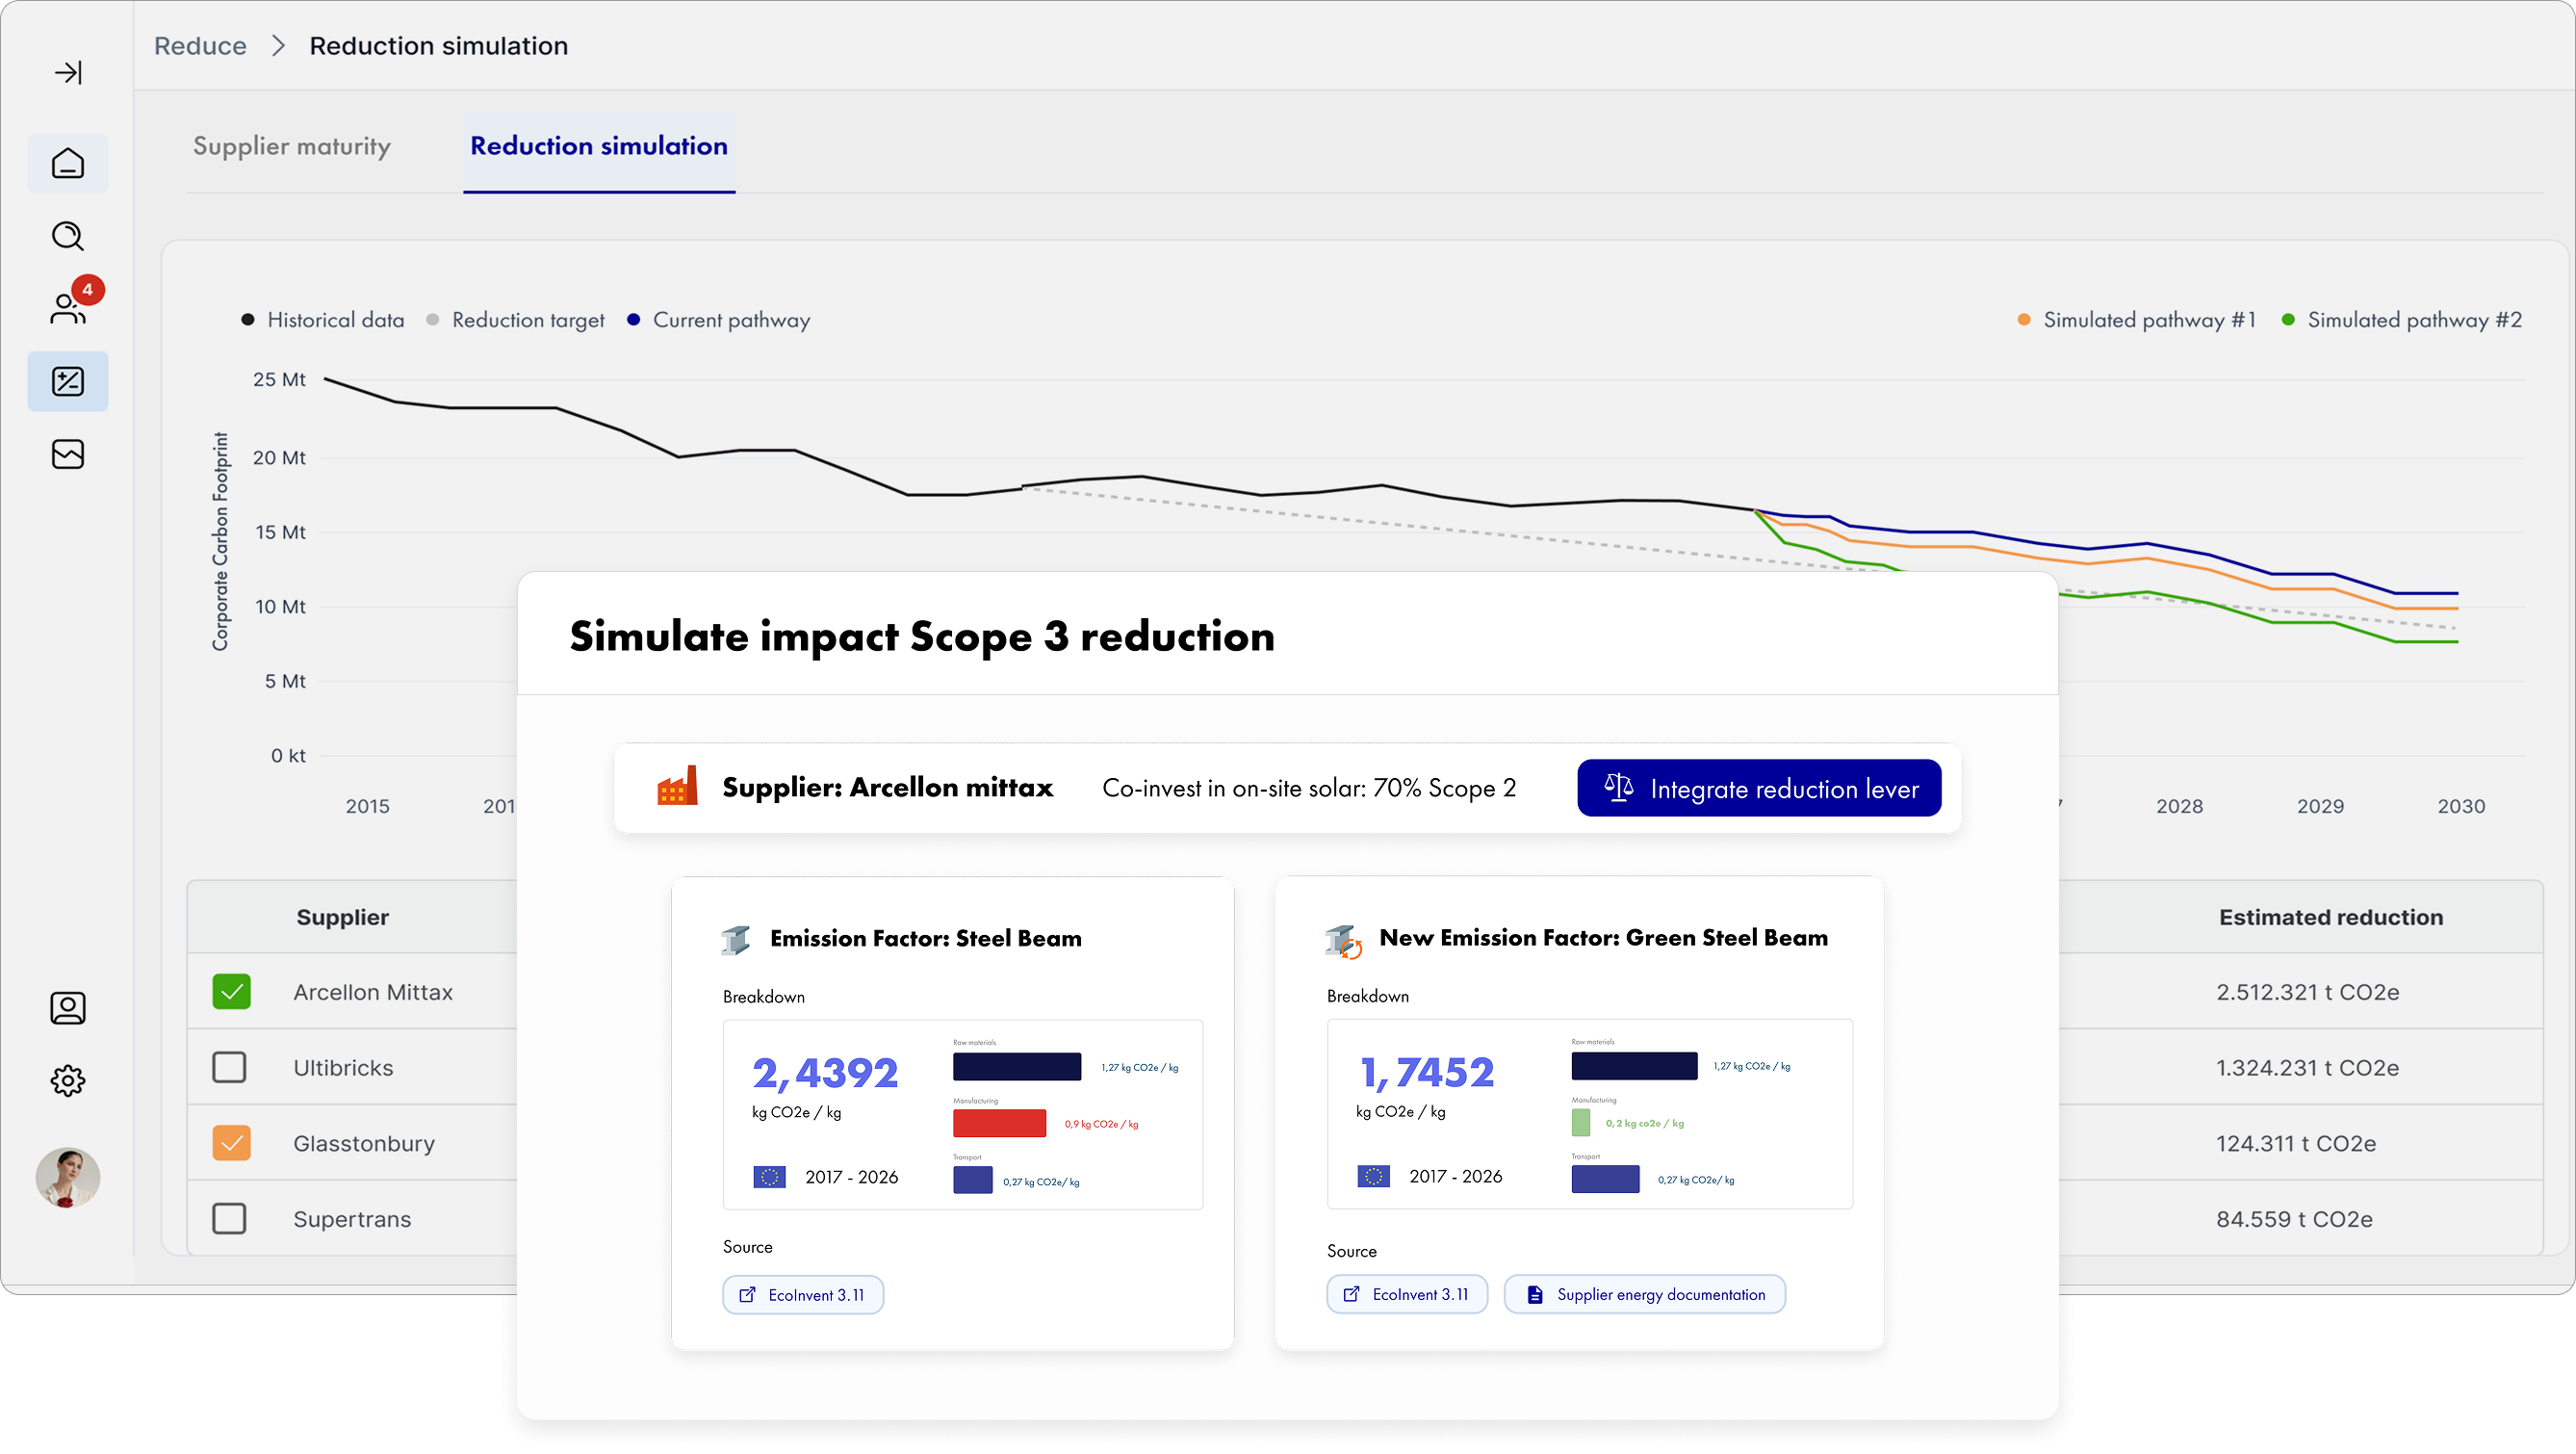Switch to the Supplier maturity tab

(x=292, y=146)
